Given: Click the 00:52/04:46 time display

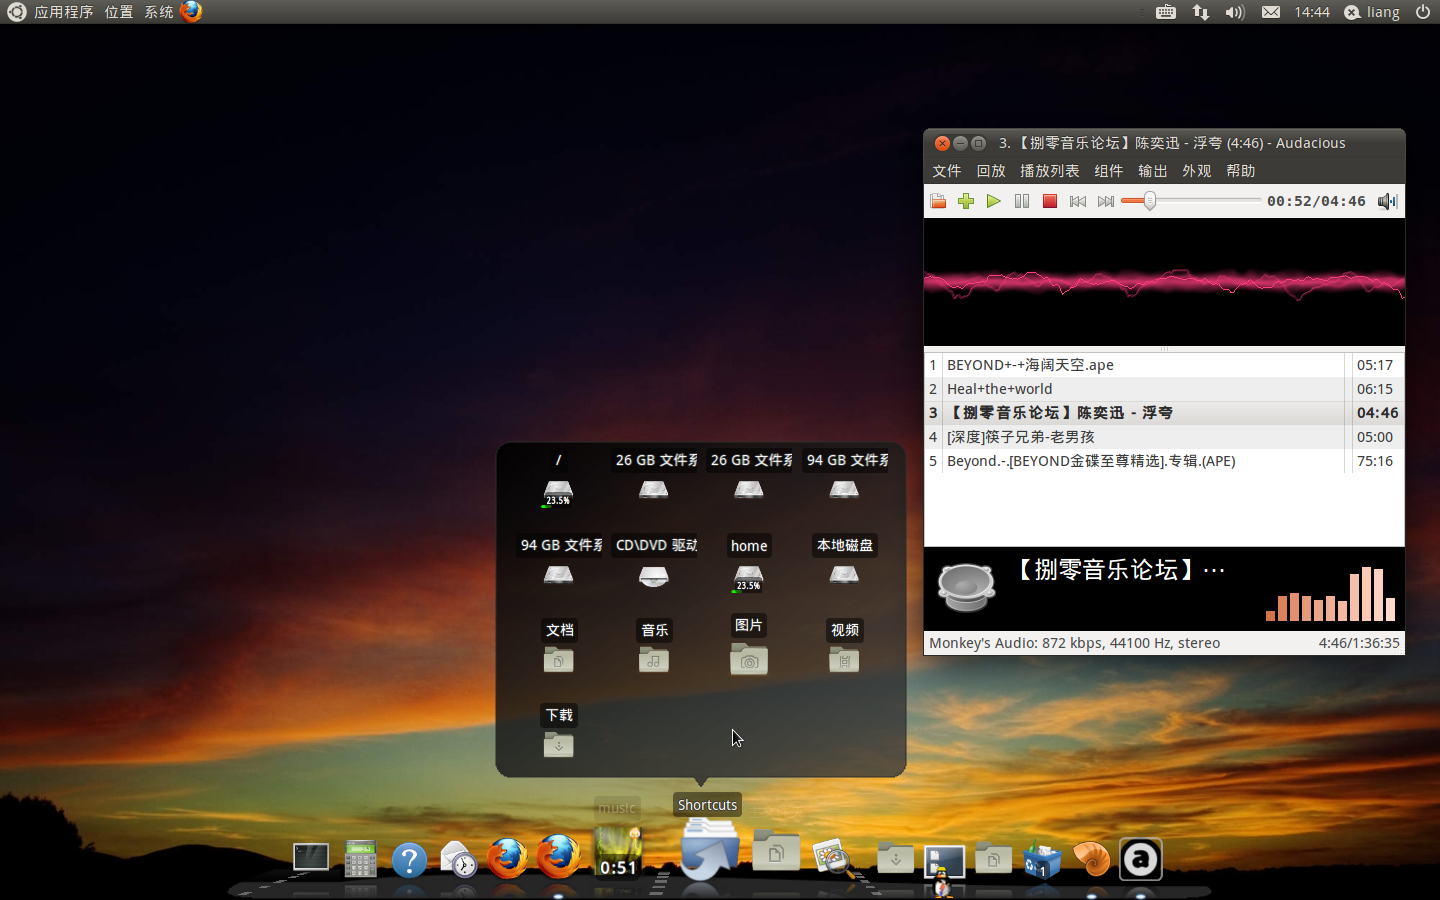Looking at the screenshot, I should (x=1316, y=201).
